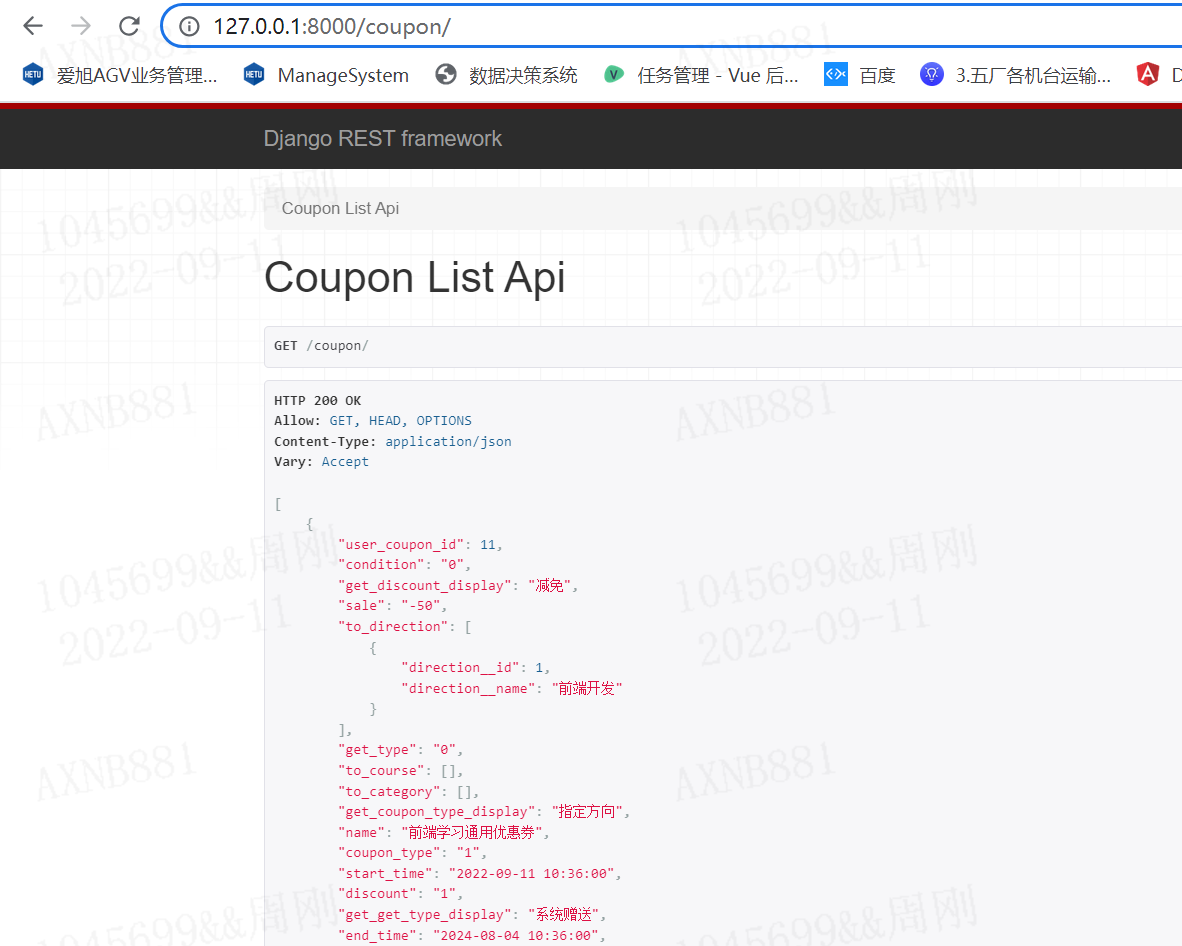Image resolution: width=1182 pixels, height=946 pixels.
Task: Click the HETU icon beside ManageSystem
Action: (254, 75)
